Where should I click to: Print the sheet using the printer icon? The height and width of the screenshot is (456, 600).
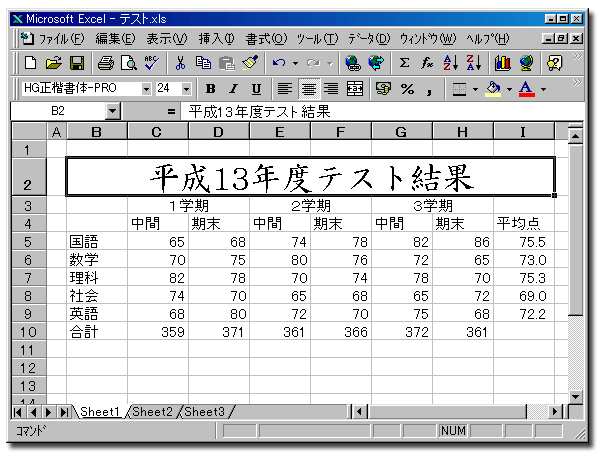(x=106, y=63)
